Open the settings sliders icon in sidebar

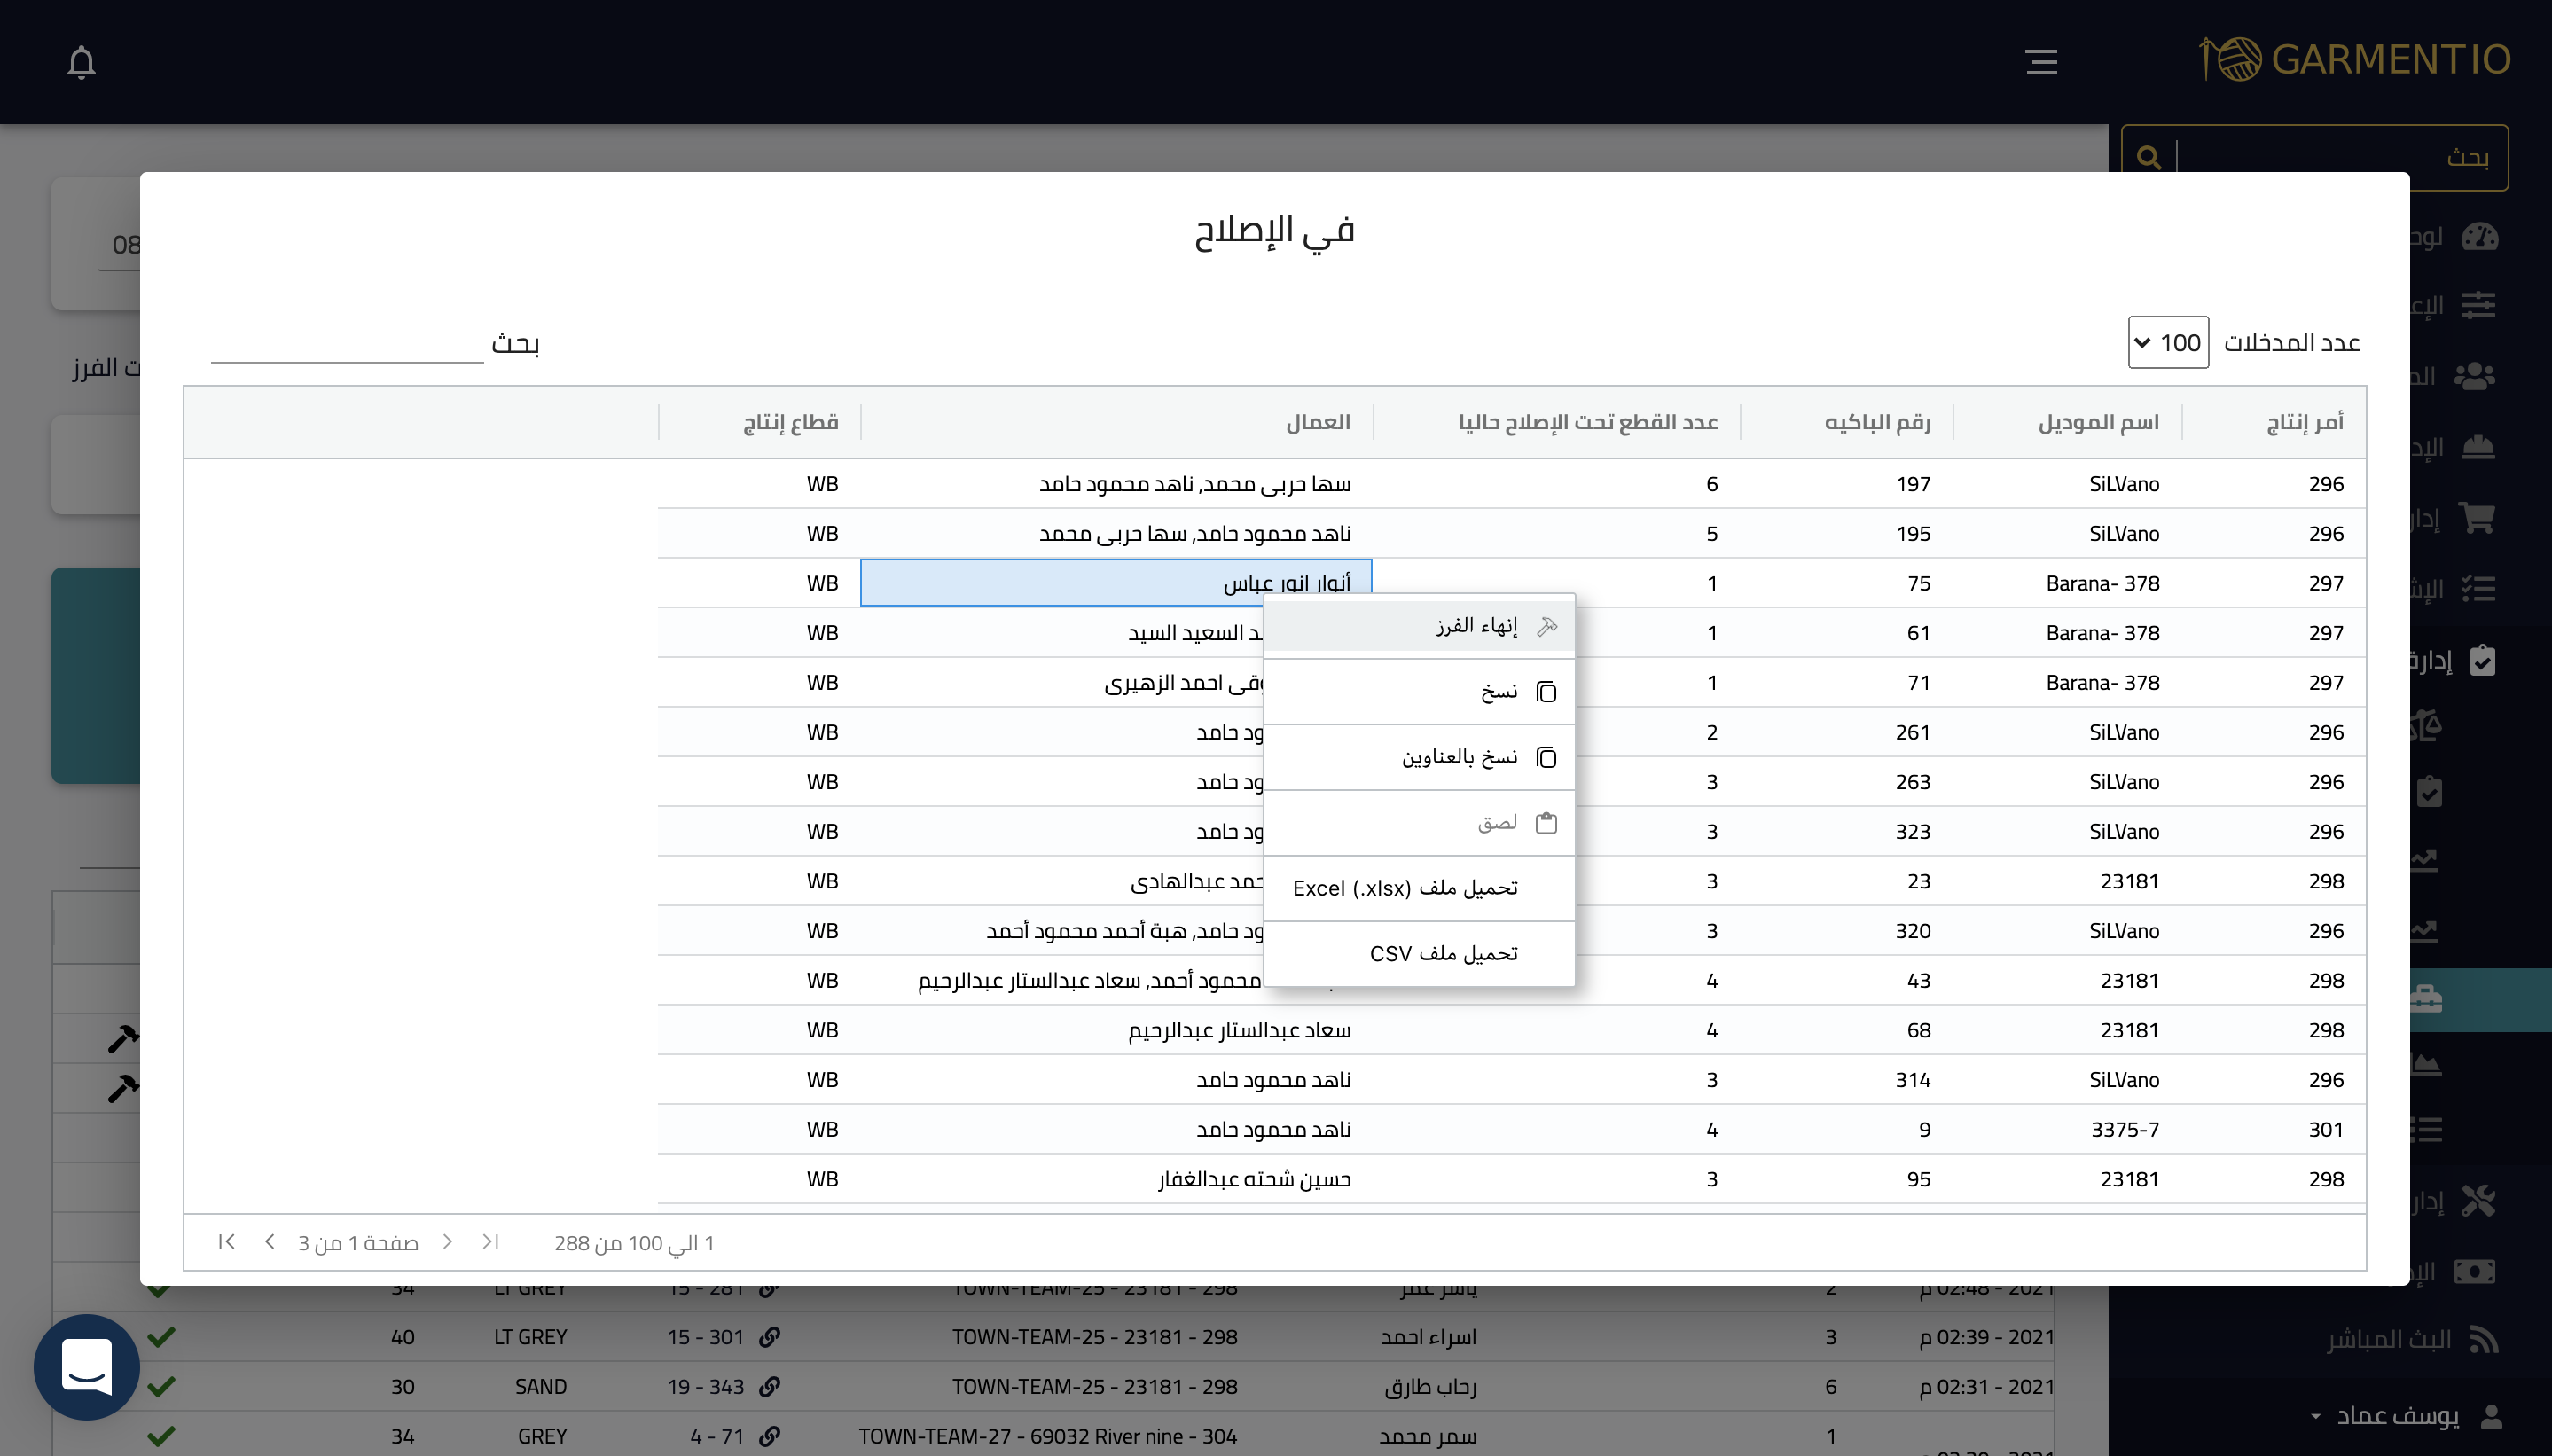(x=2478, y=304)
